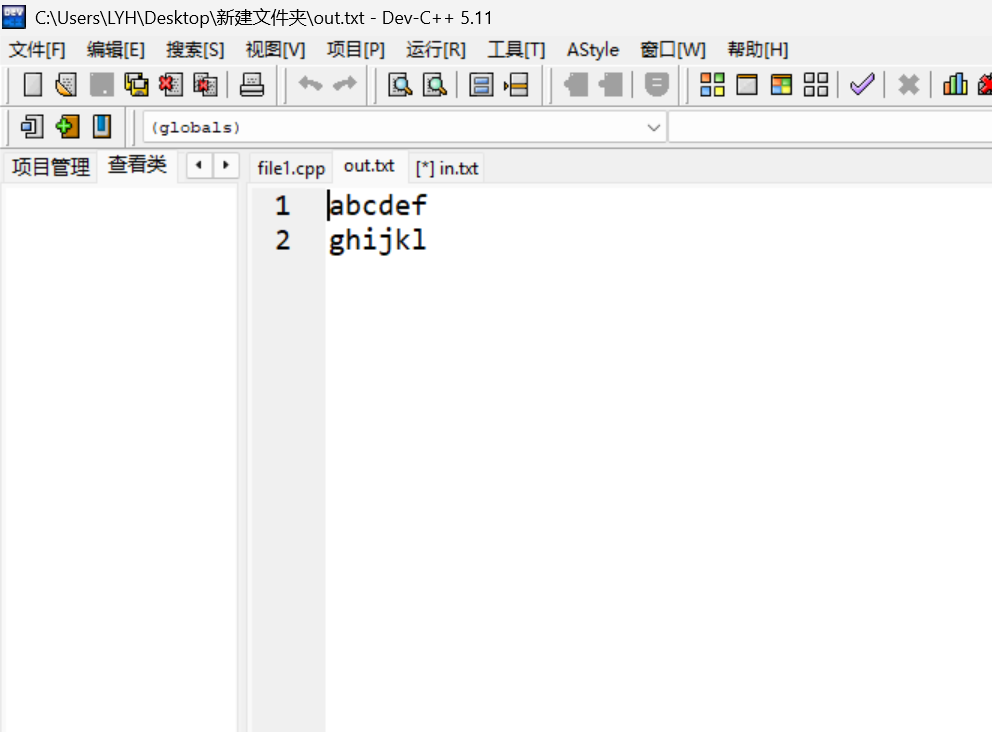Screen dimensions: 992x732
Task: Open the 编辑[E] menu
Action: (x=116, y=49)
